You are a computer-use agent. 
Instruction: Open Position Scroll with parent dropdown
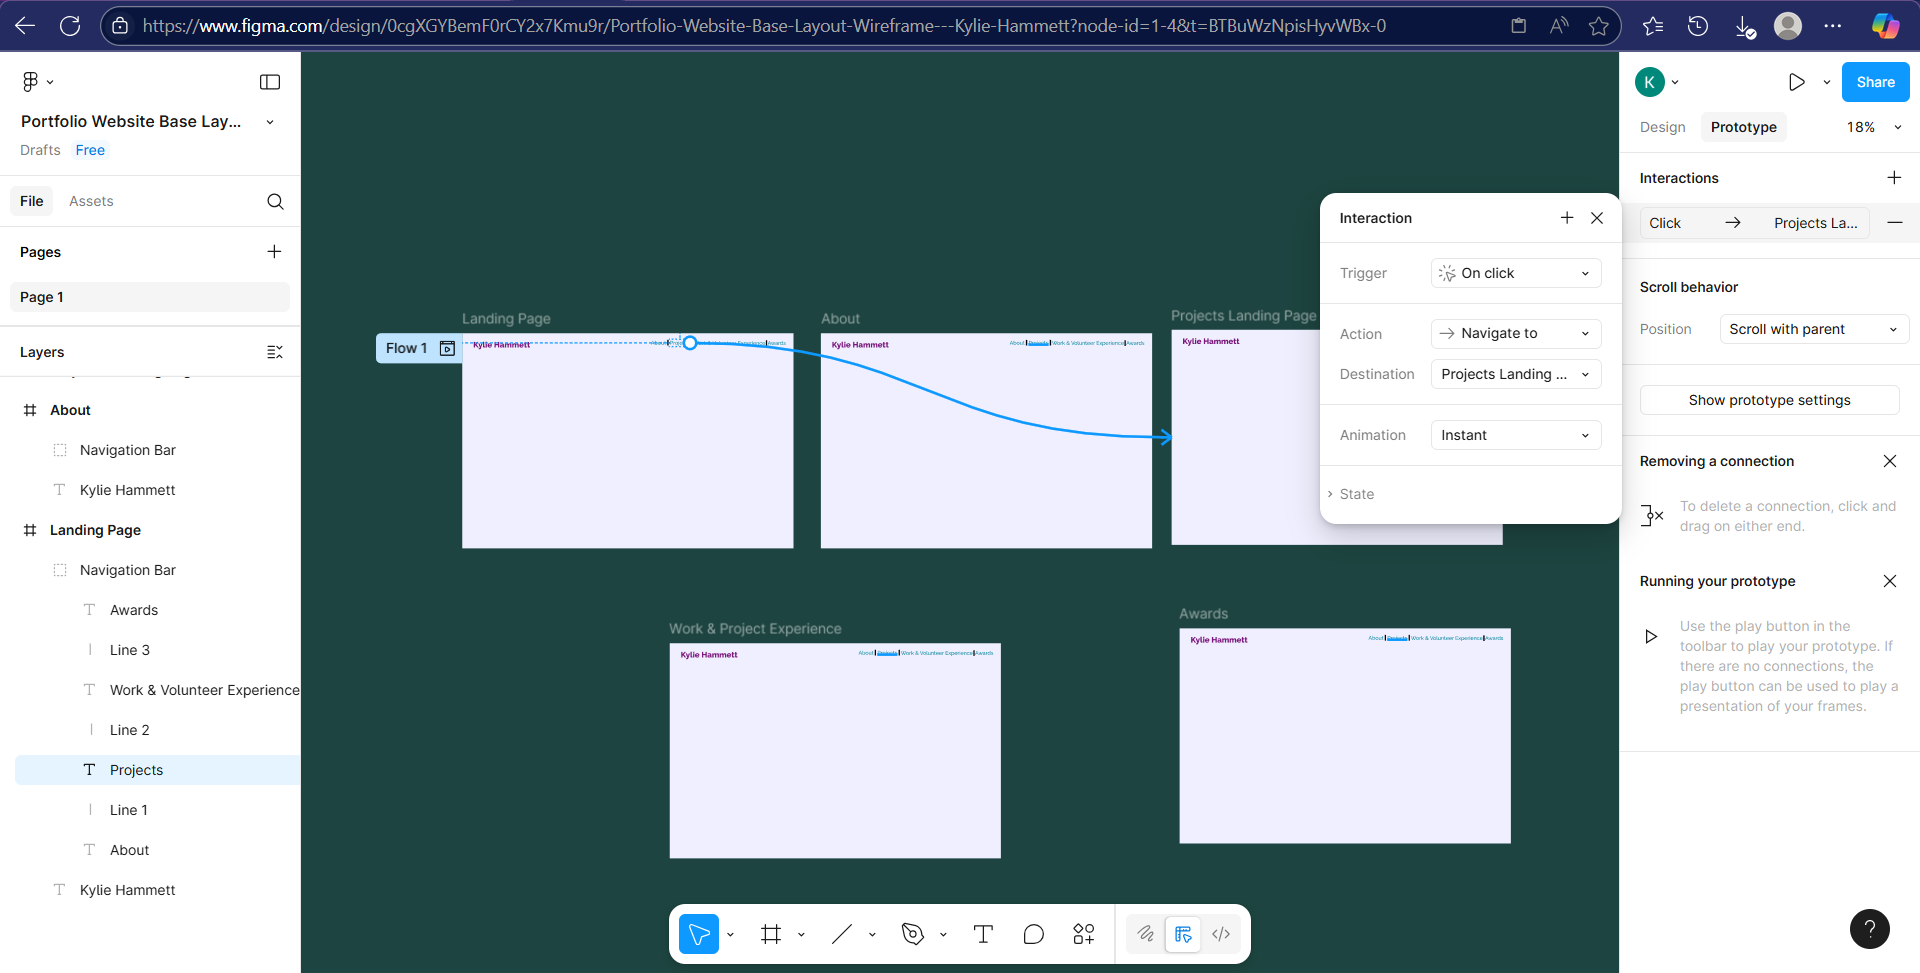point(1814,329)
